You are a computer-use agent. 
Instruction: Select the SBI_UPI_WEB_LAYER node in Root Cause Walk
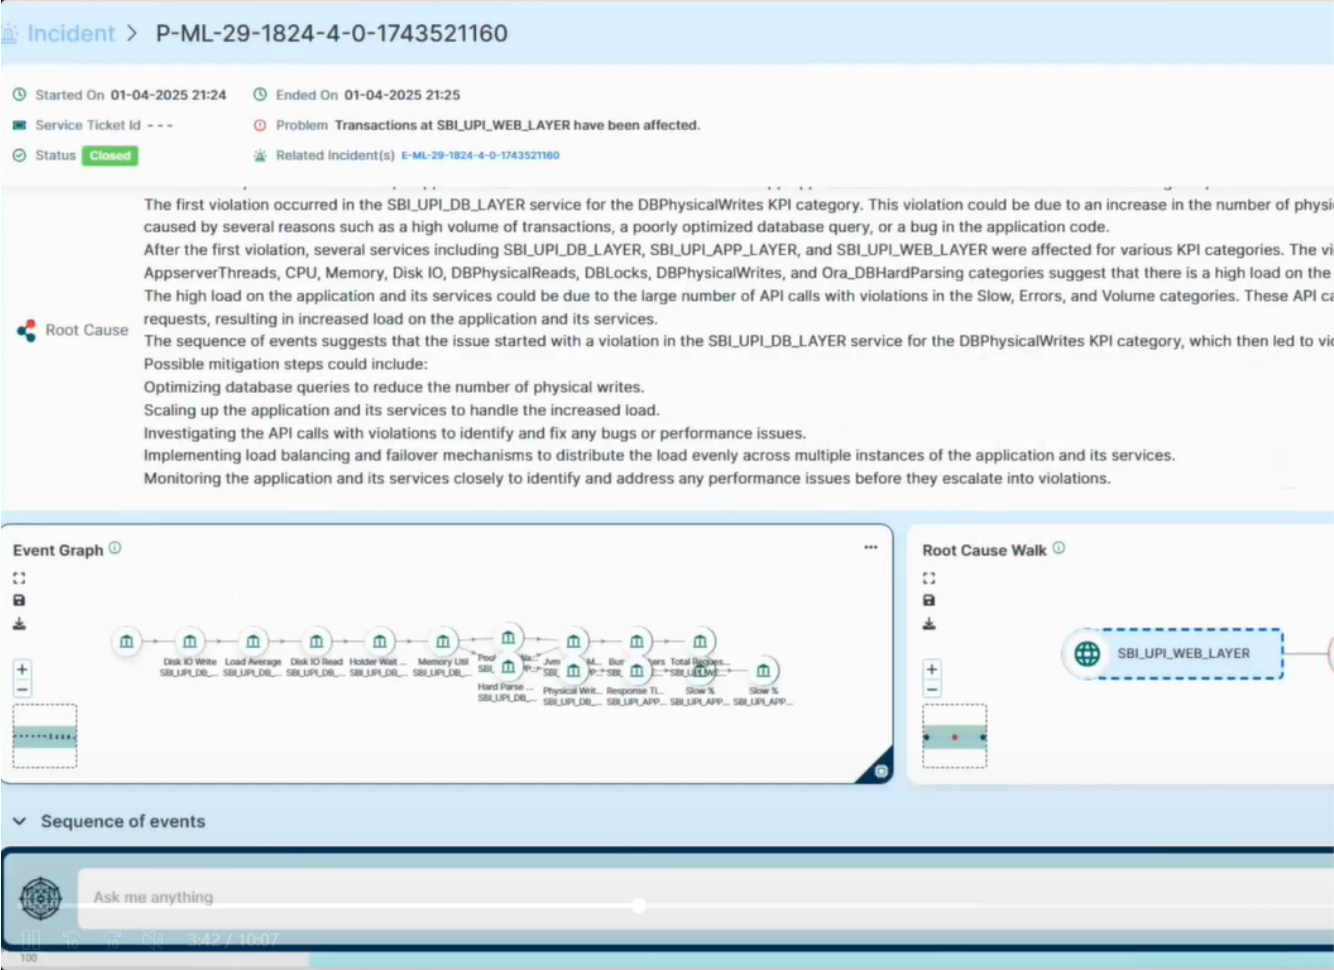[x=1172, y=654]
